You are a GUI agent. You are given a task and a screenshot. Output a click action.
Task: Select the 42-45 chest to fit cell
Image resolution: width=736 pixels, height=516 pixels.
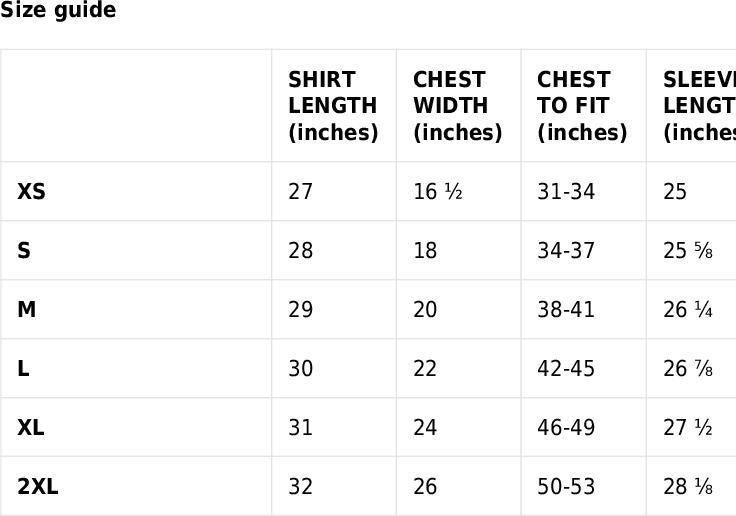point(566,368)
